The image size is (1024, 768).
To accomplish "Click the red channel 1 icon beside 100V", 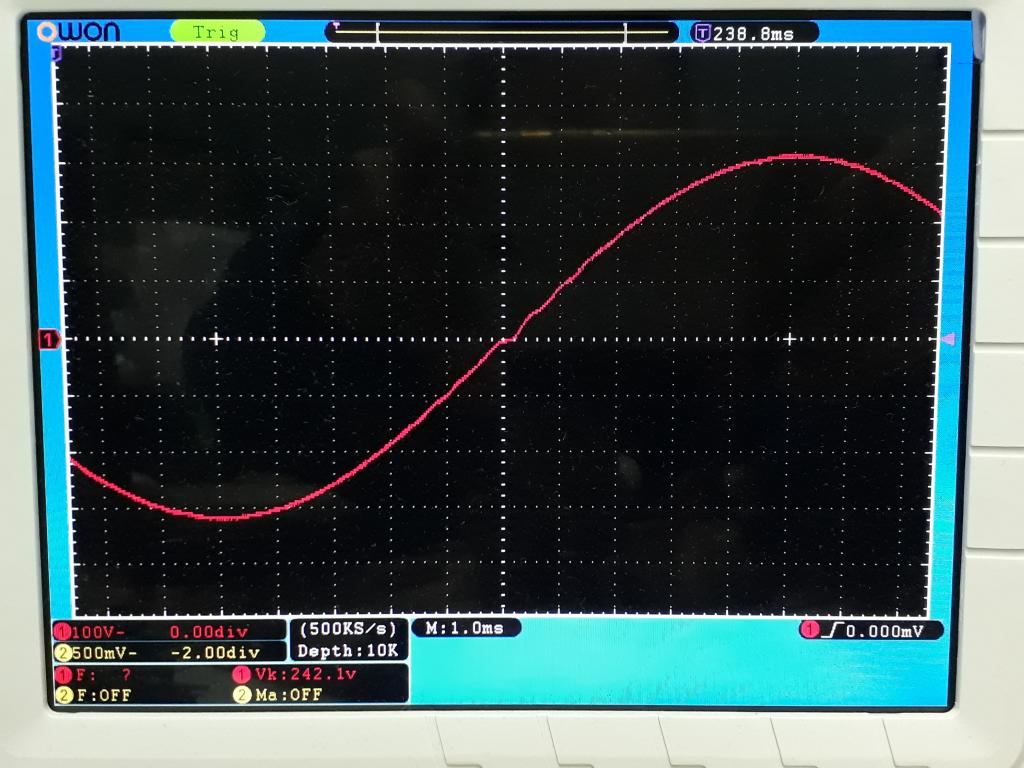I will pos(63,632).
